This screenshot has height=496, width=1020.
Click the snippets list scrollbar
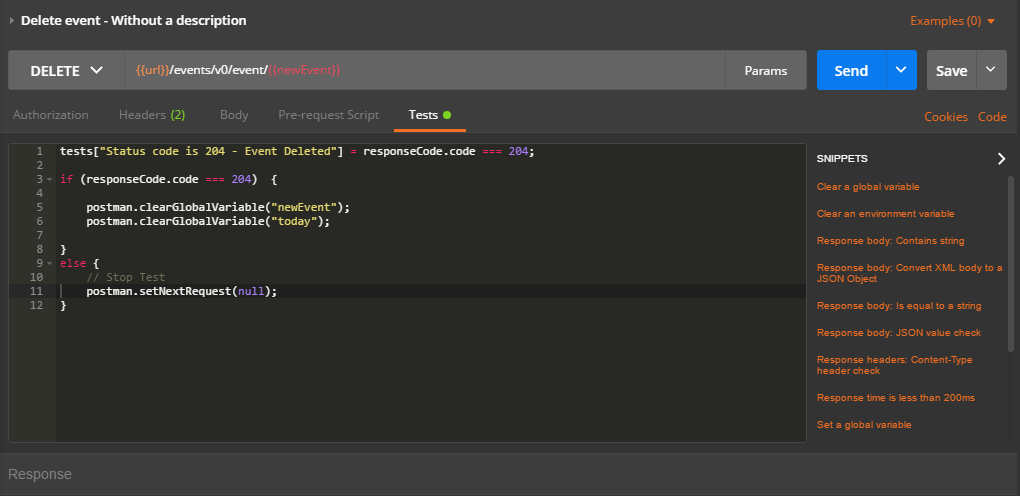point(1010,263)
